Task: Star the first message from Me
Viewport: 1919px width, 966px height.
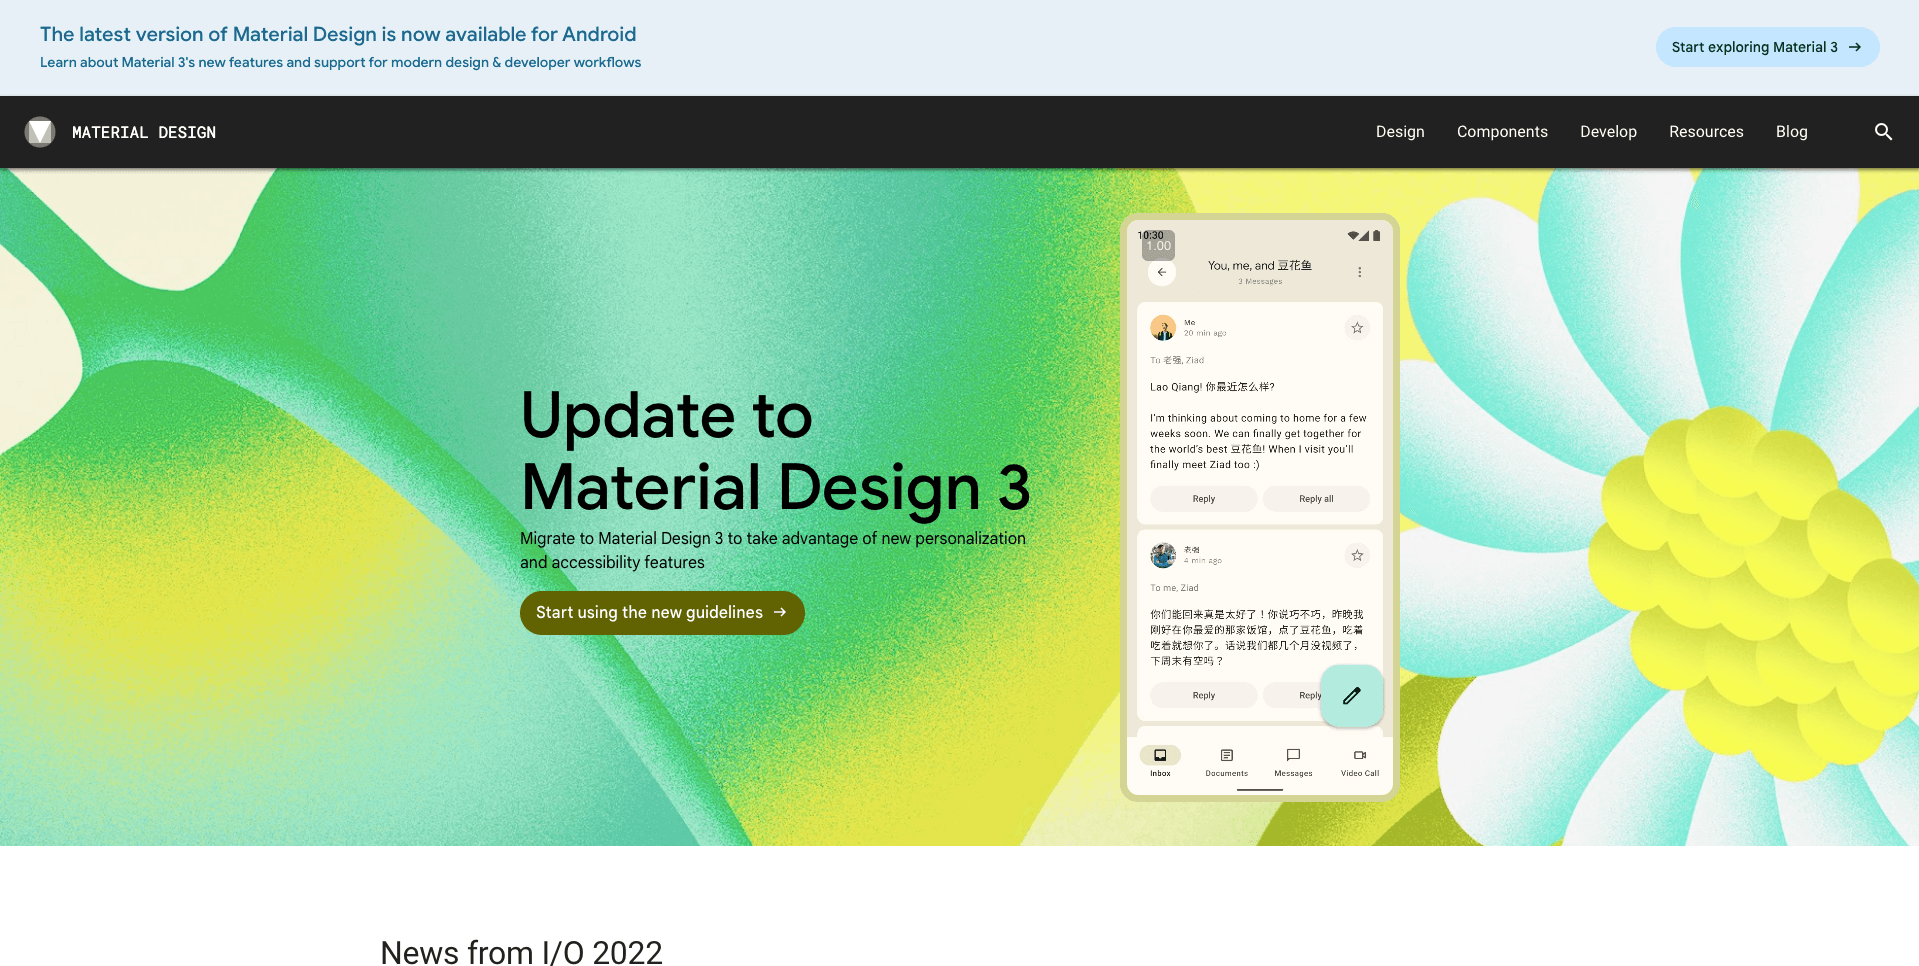Action: tap(1357, 328)
